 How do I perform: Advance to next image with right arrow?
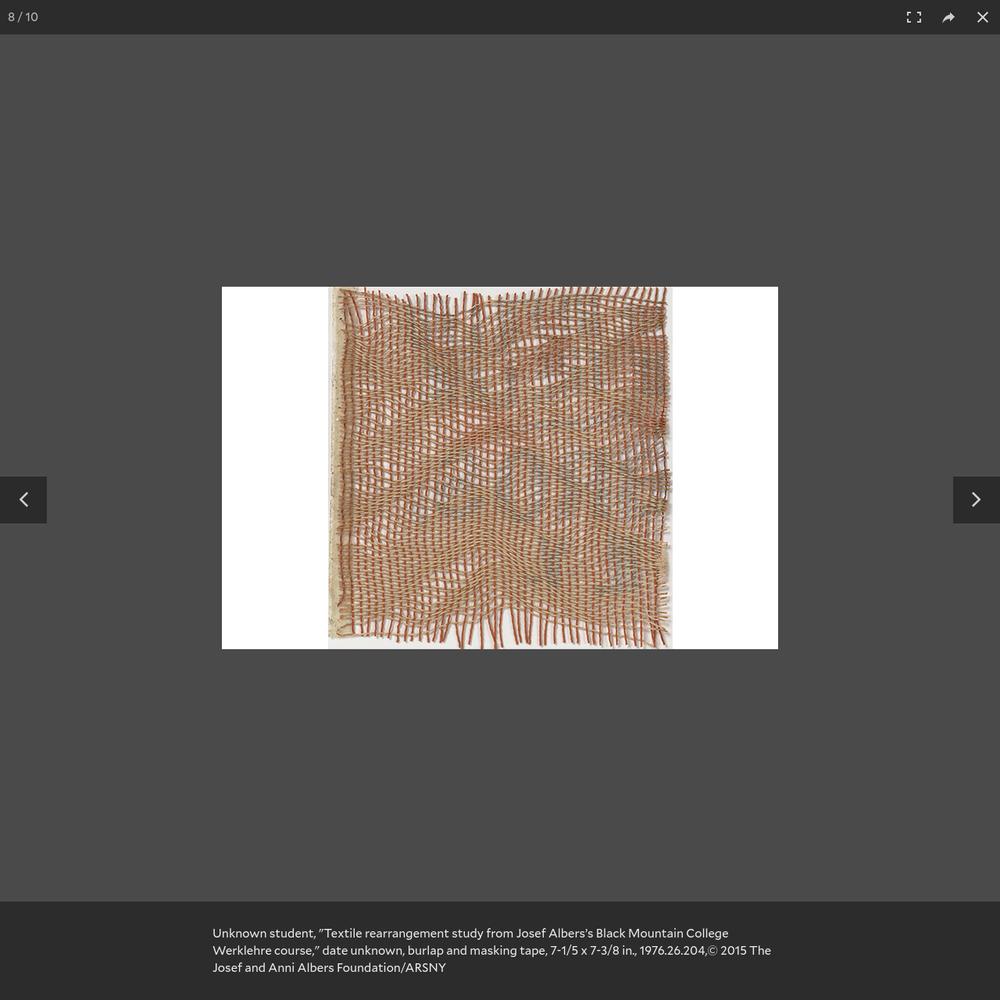(x=976, y=500)
